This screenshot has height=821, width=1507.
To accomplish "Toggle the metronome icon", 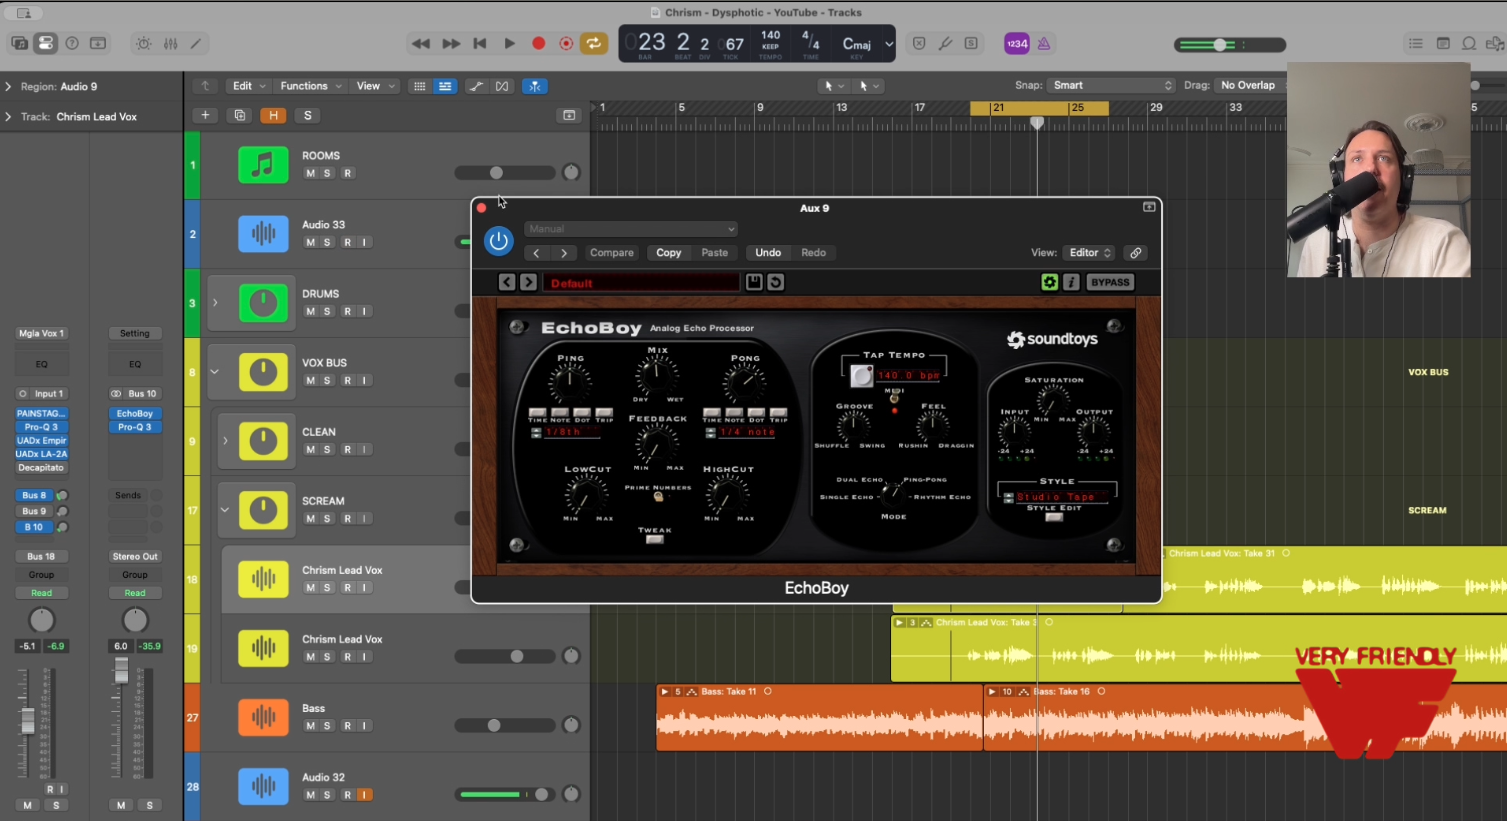I will pyautogui.click(x=1043, y=43).
